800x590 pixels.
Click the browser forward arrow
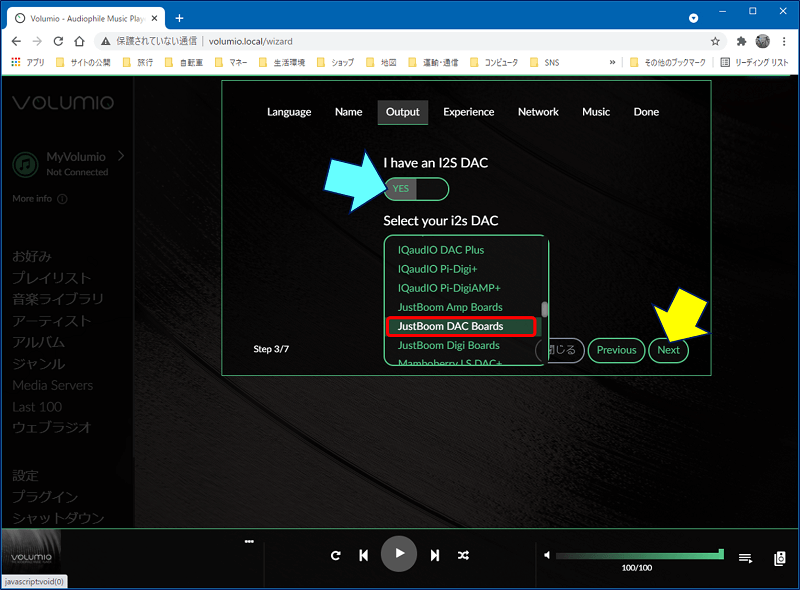(37, 41)
